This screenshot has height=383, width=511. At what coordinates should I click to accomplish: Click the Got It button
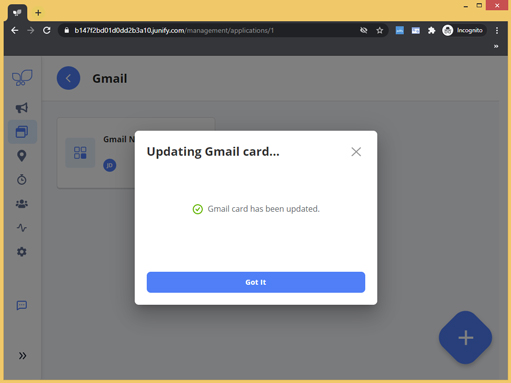(256, 282)
